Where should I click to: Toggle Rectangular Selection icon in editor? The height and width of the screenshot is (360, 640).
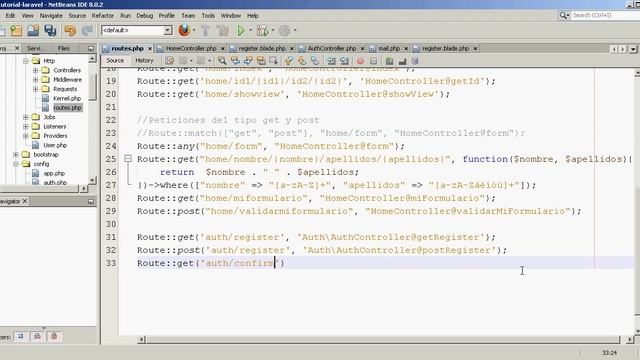click(x=273, y=61)
